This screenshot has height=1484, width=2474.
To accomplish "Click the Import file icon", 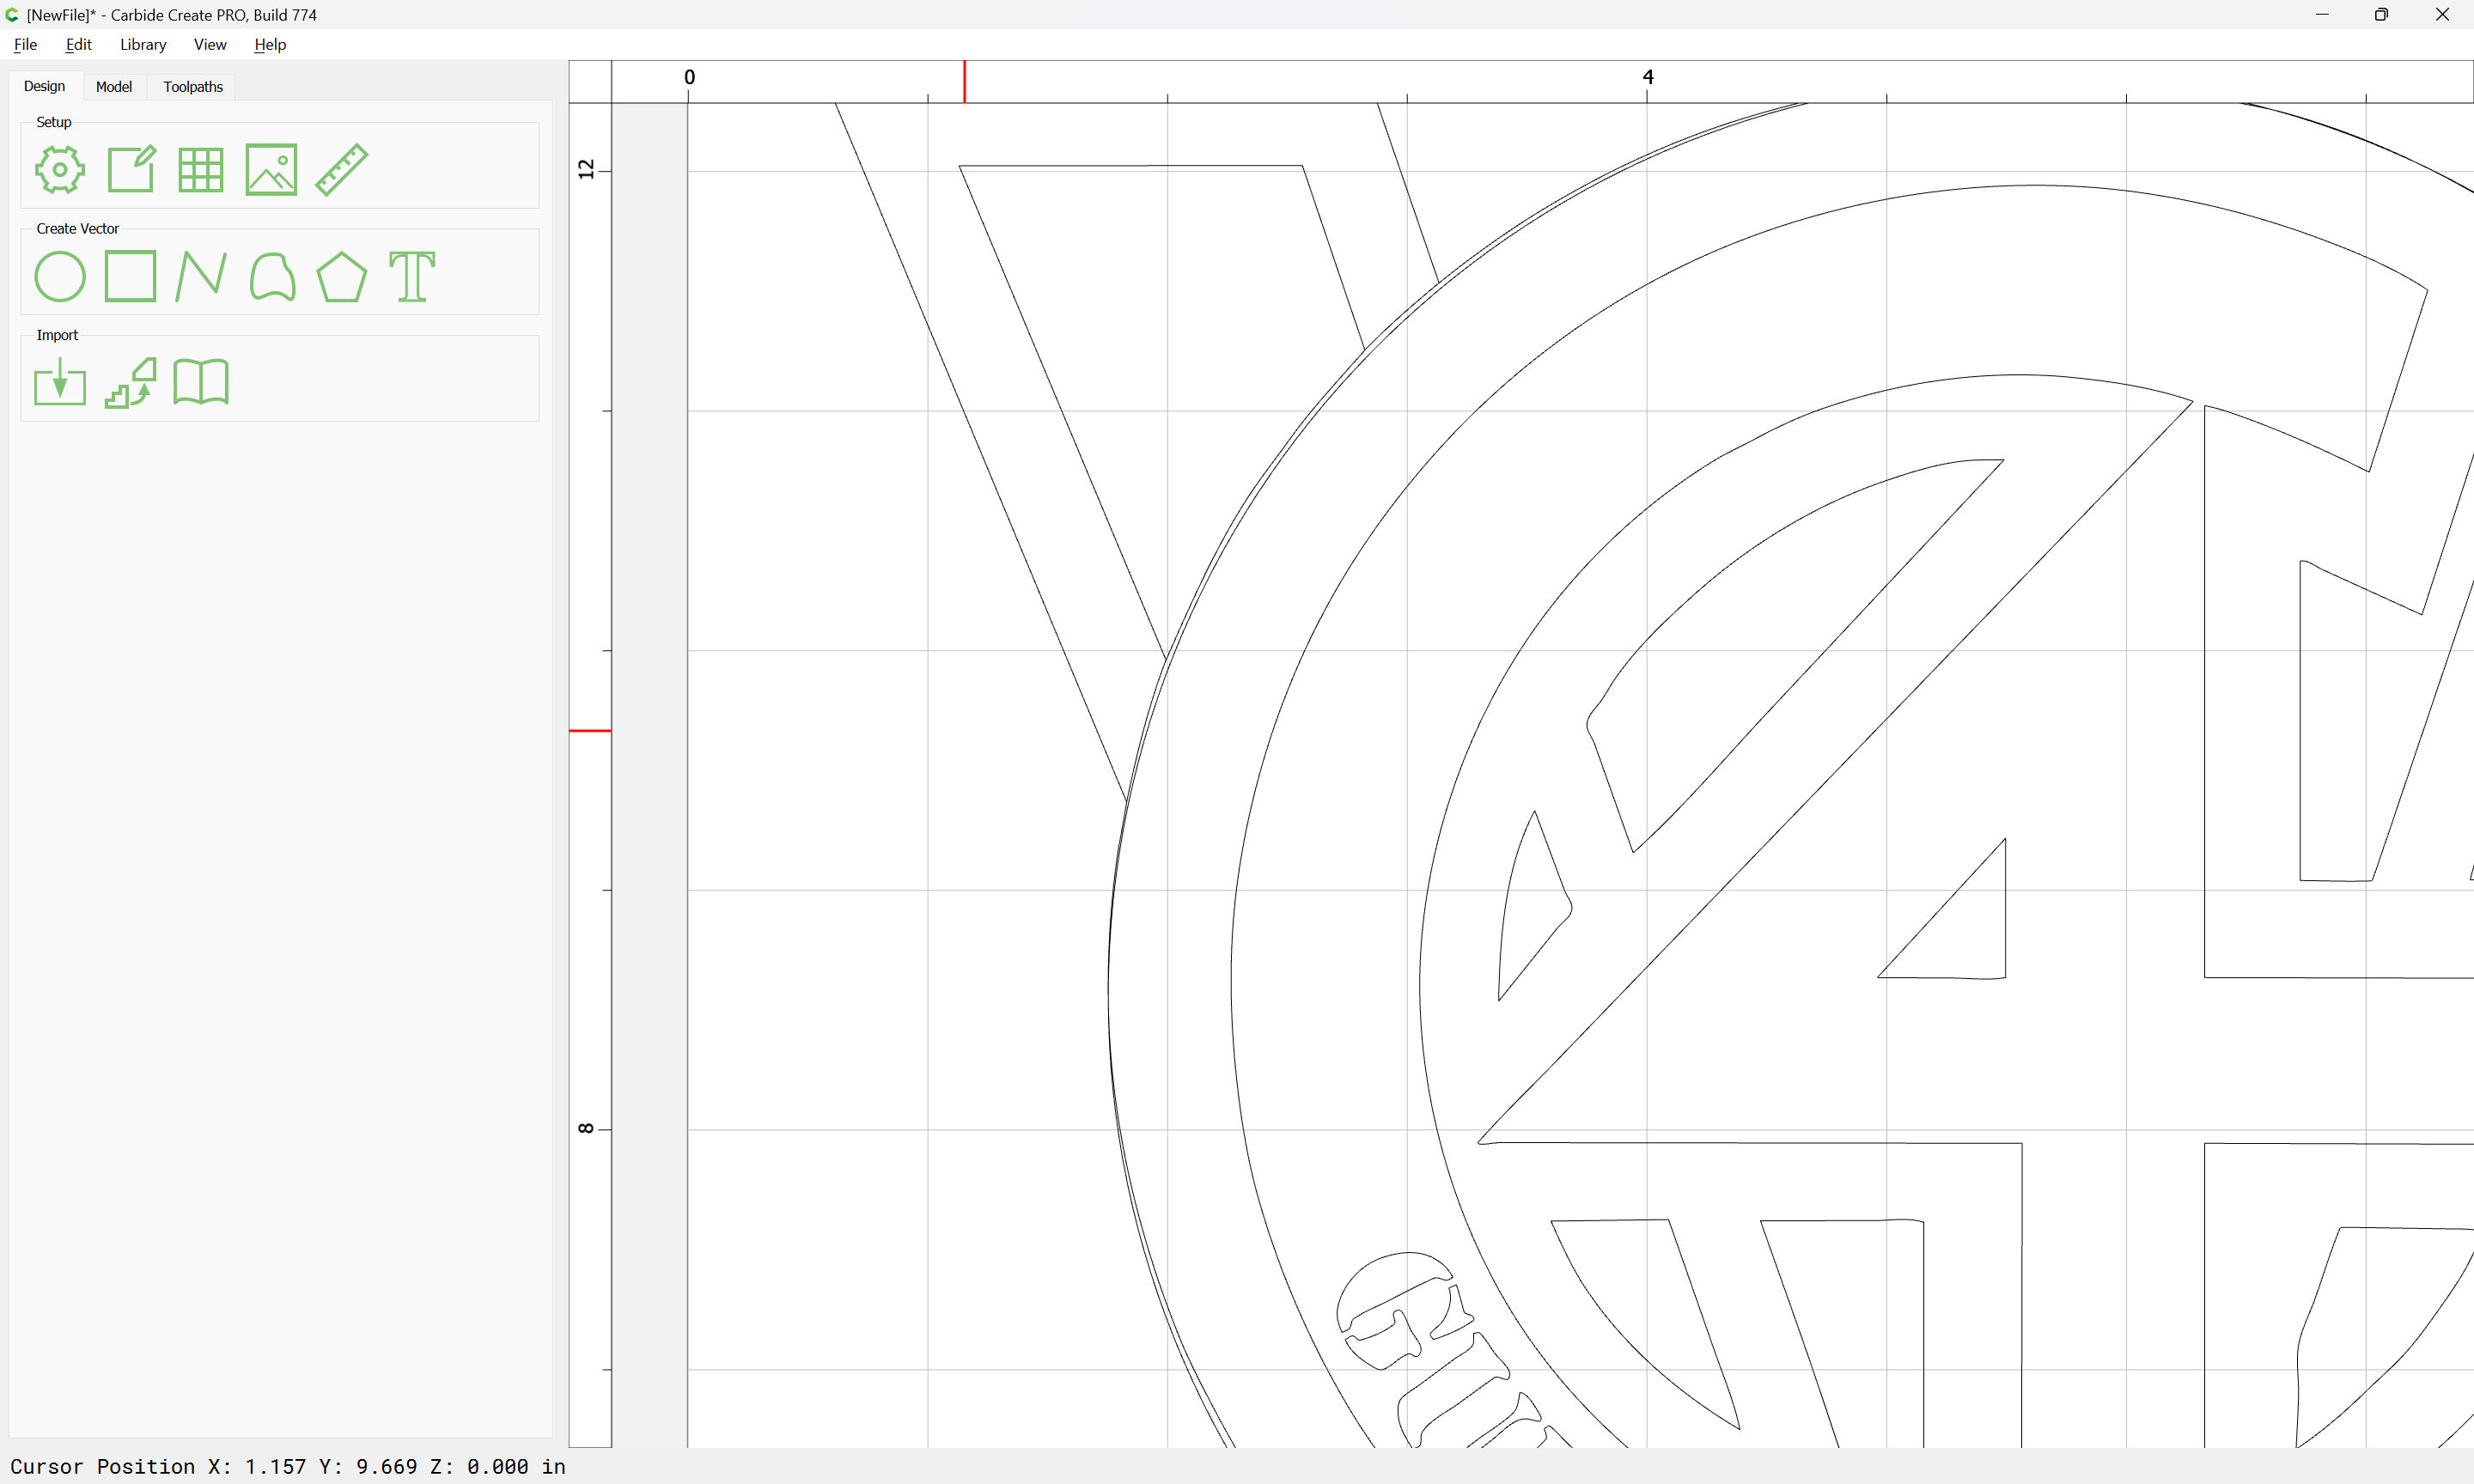I will 60,382.
